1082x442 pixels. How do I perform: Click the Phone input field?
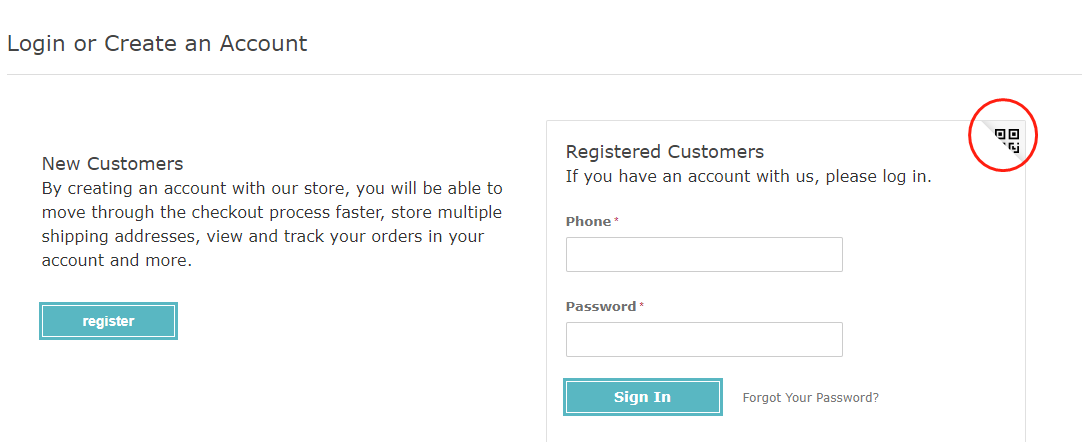(x=704, y=254)
